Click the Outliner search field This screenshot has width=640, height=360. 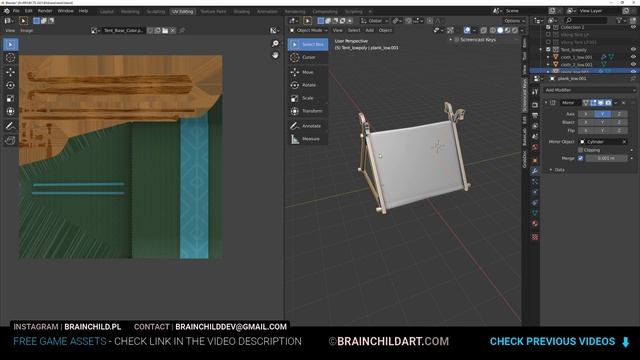click(585, 20)
